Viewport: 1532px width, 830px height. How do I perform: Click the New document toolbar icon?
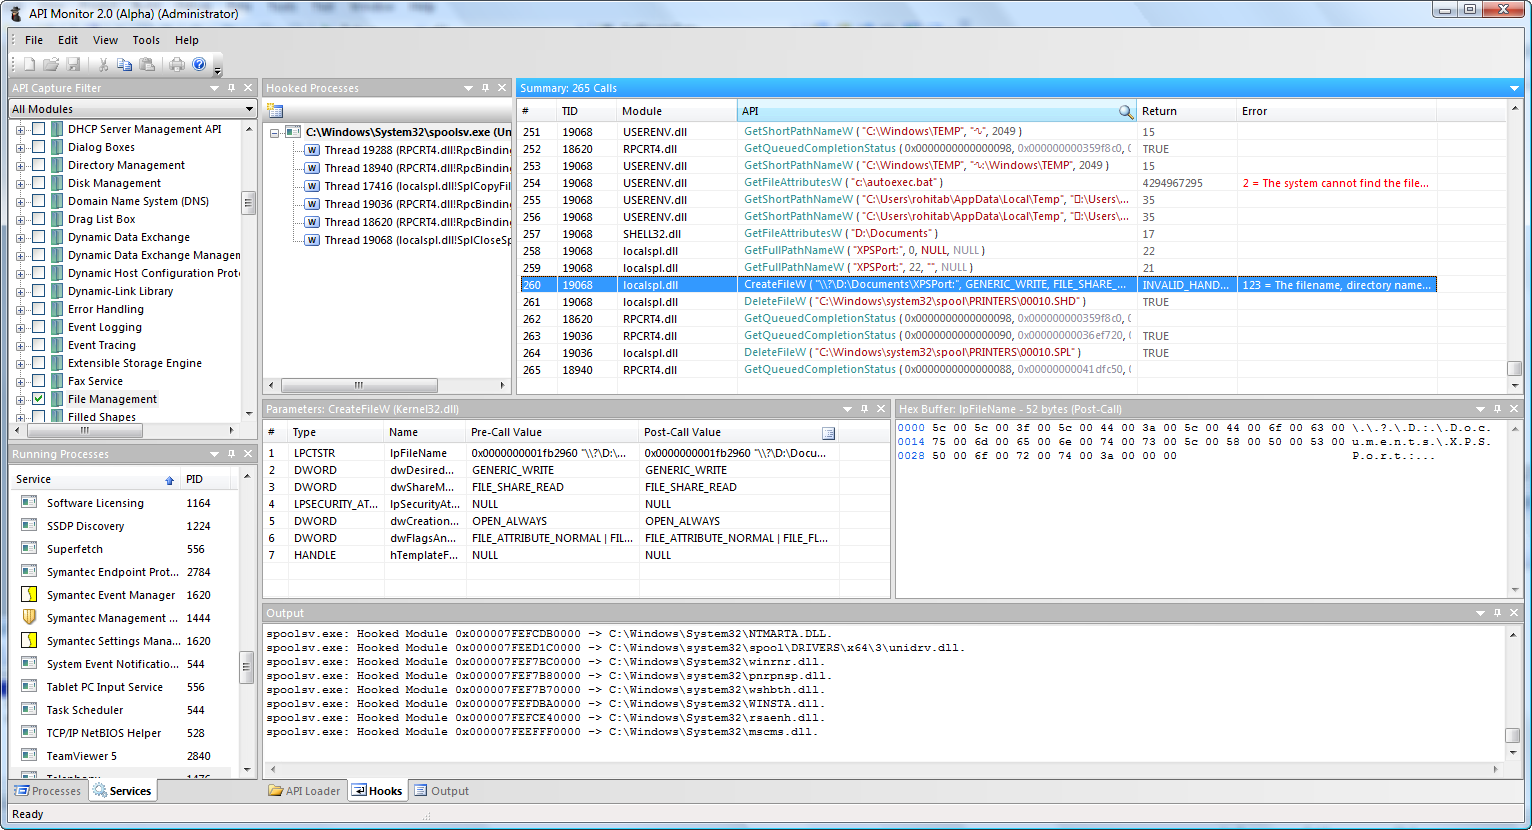(29, 64)
